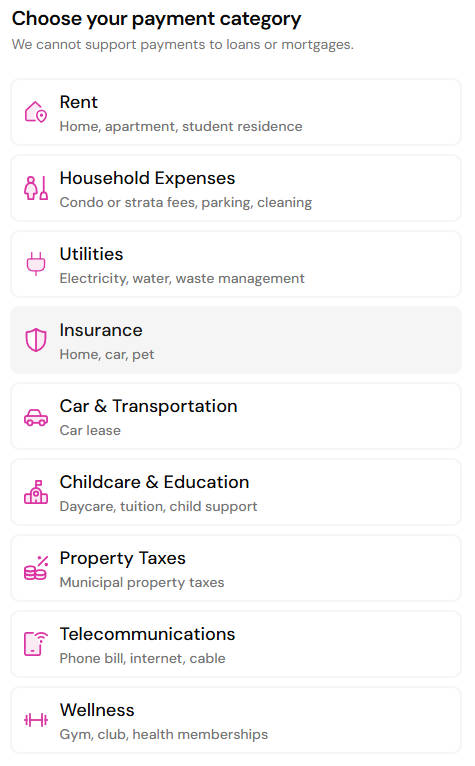Image resolution: width=475 pixels, height=766 pixels.
Task: Click 'Daycare, tuition, child support' description
Action: (158, 506)
